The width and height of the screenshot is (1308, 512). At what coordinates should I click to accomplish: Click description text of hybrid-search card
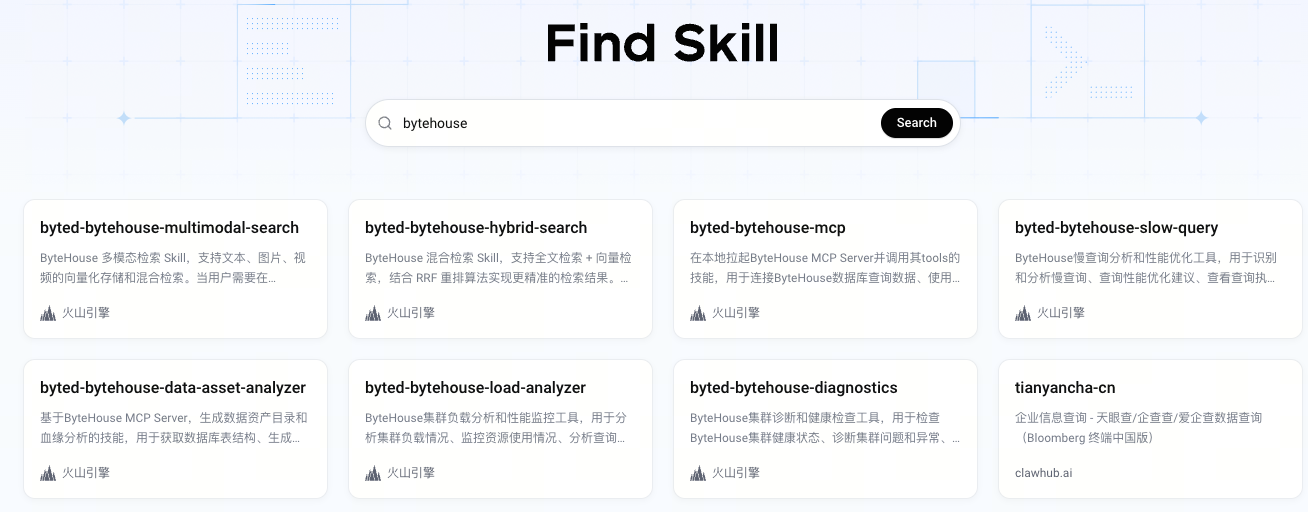pos(497,267)
